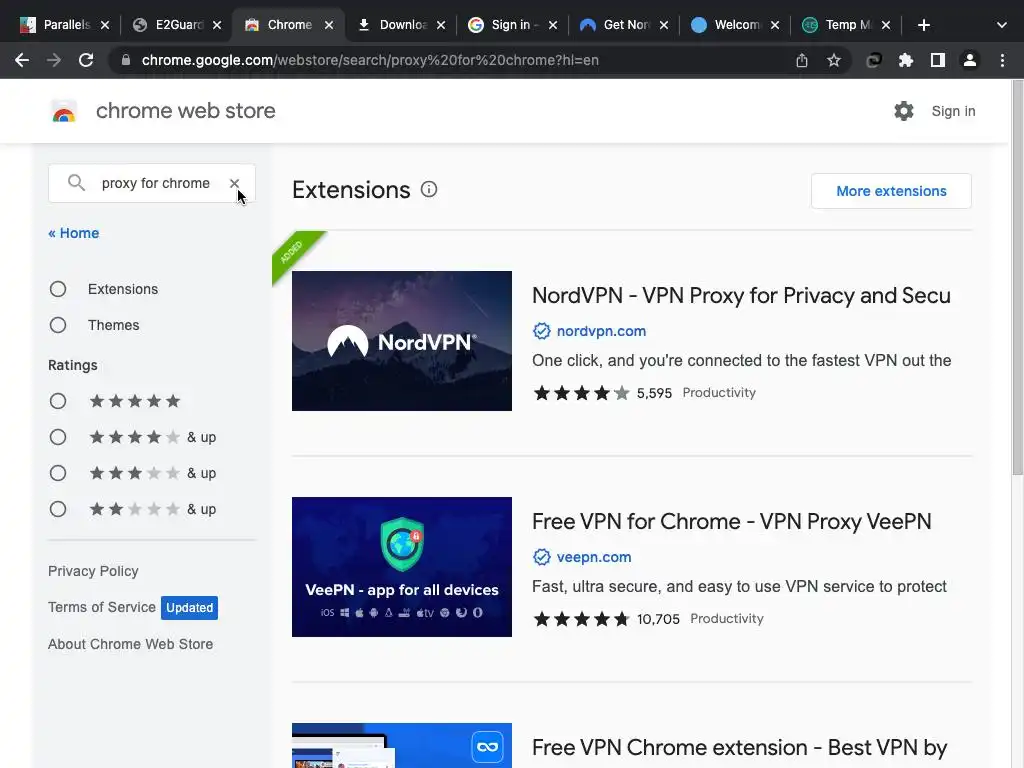Select the Themes filter radio button
Image resolution: width=1024 pixels, height=768 pixels.
pos(58,325)
